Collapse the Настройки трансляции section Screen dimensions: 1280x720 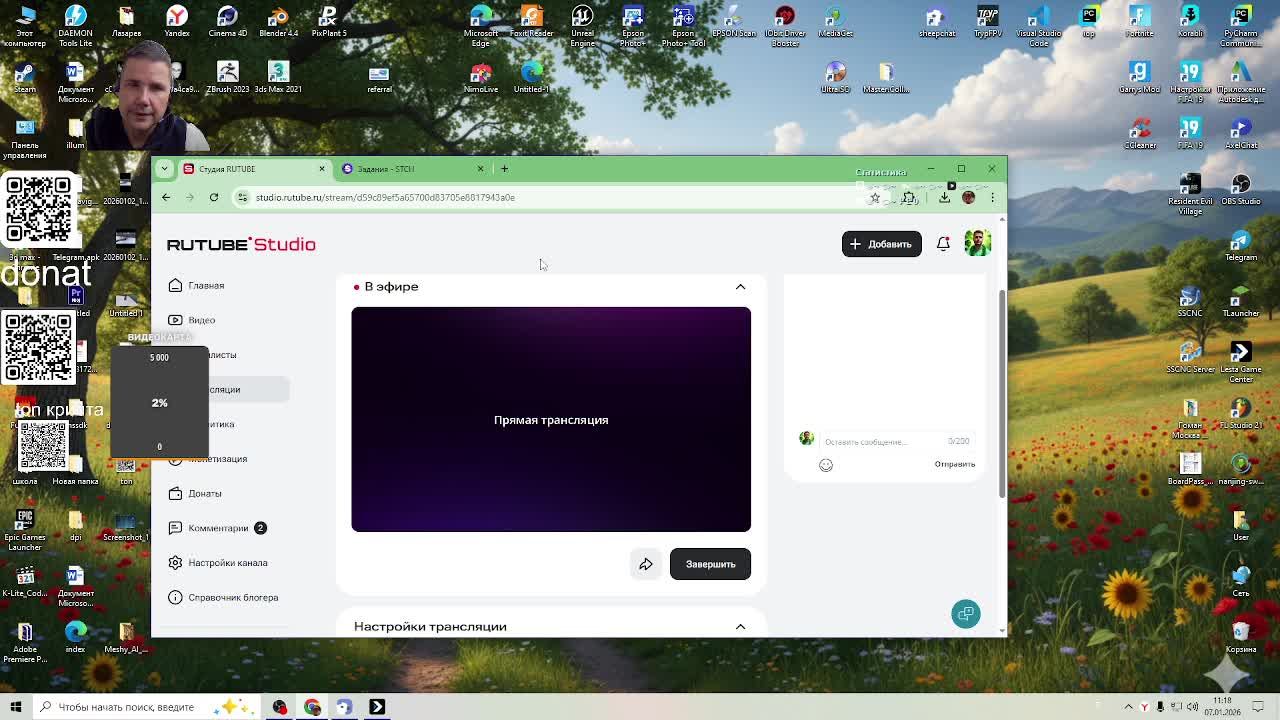[x=740, y=627]
